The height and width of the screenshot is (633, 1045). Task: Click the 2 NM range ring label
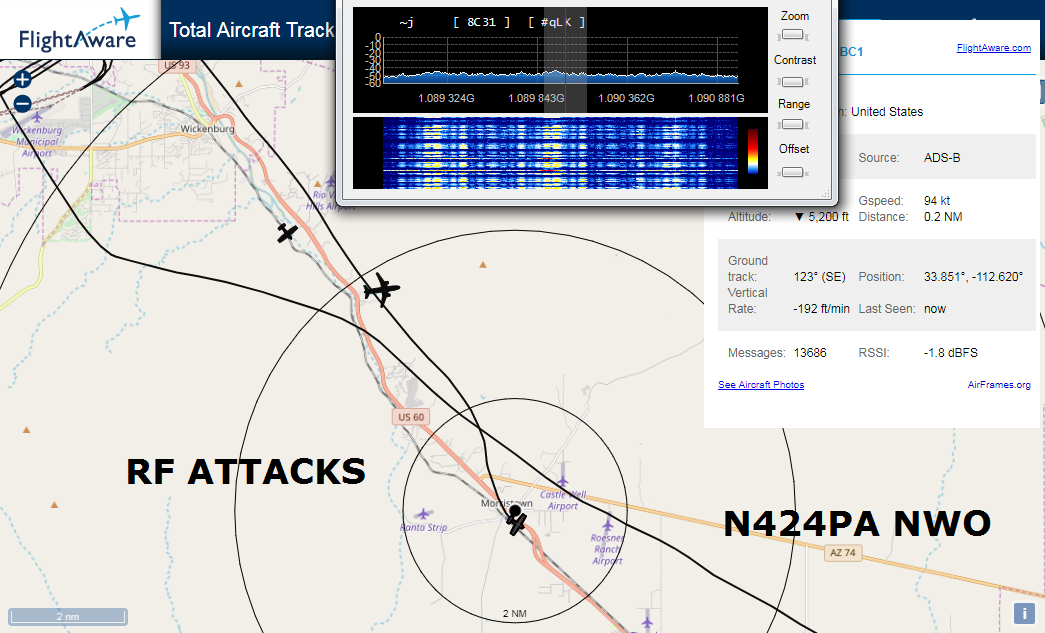point(515,613)
